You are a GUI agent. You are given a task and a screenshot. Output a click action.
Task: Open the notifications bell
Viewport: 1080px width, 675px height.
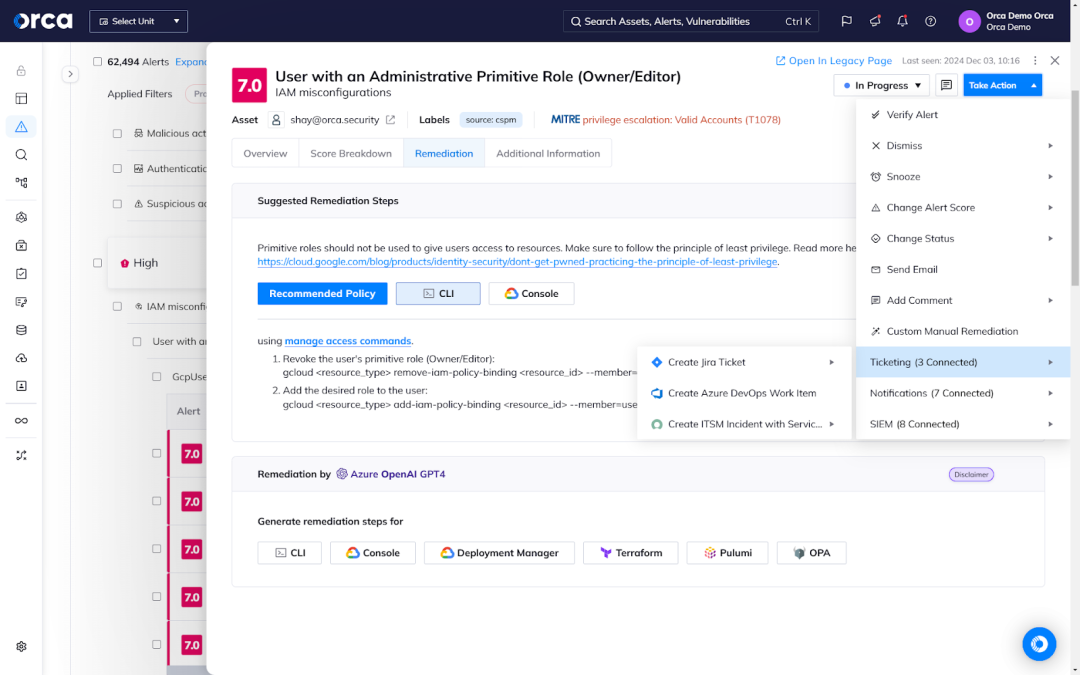pos(902,21)
